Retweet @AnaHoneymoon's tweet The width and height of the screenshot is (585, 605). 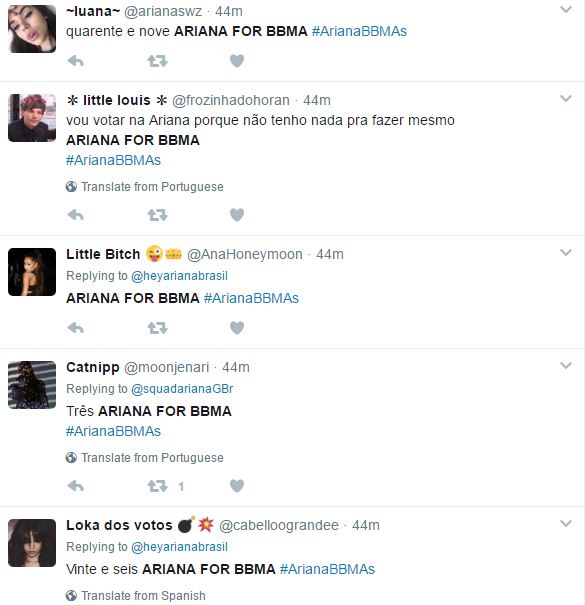[157, 328]
